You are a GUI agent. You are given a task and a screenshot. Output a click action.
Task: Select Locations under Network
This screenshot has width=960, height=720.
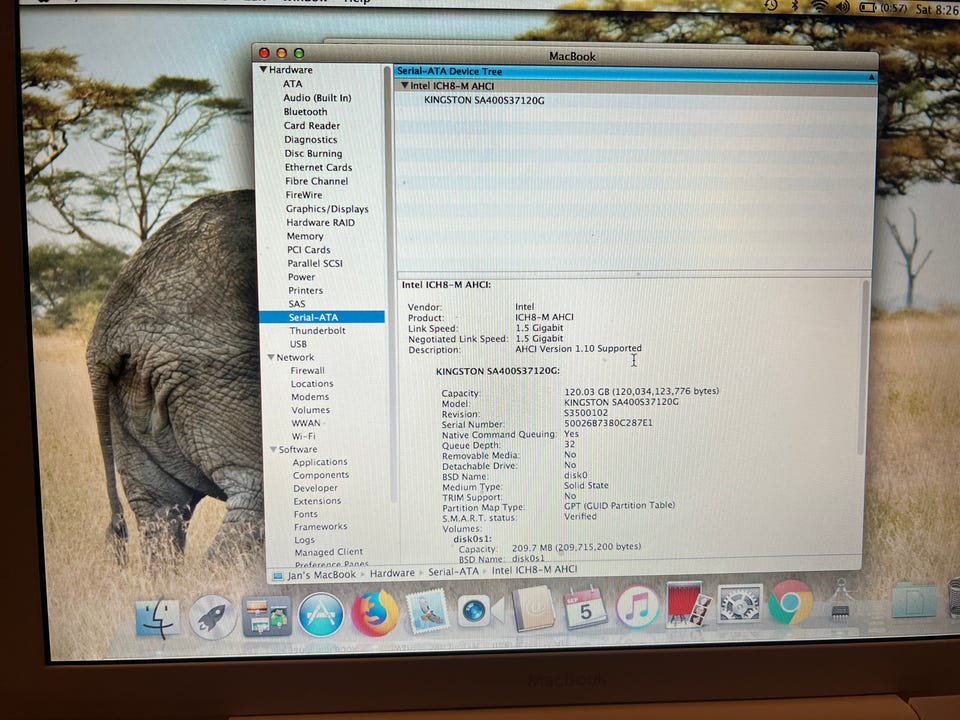pyautogui.click(x=312, y=384)
